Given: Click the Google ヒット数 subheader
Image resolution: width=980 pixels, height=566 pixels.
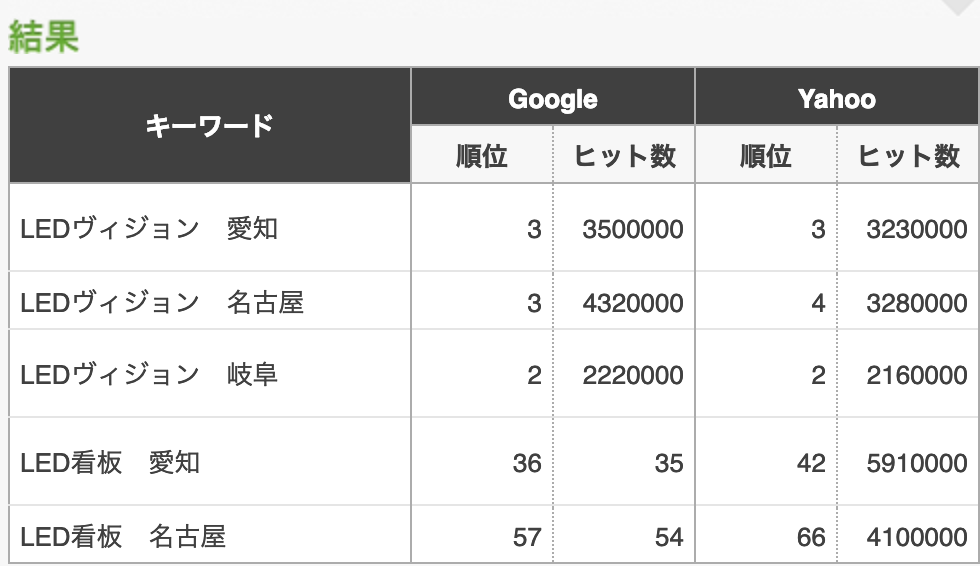Looking at the screenshot, I should 624,155.
